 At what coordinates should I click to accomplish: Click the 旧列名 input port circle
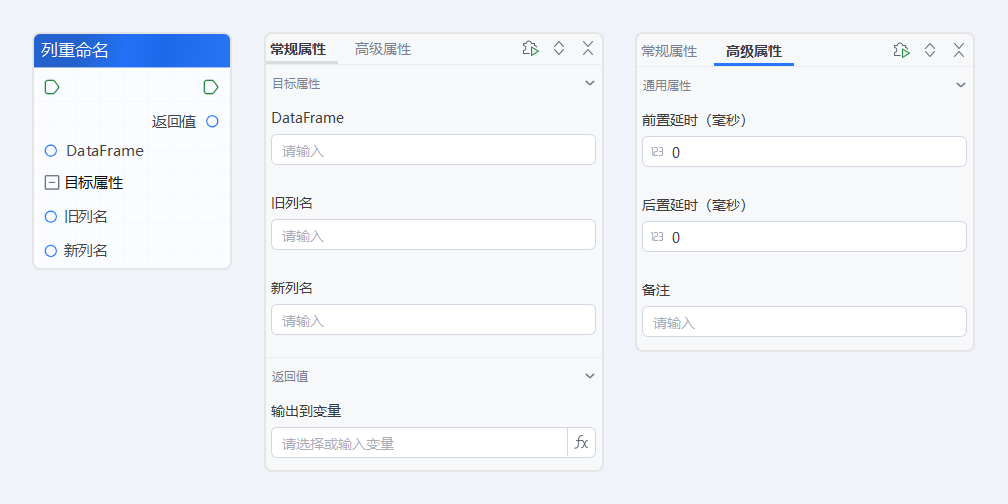click(51, 217)
